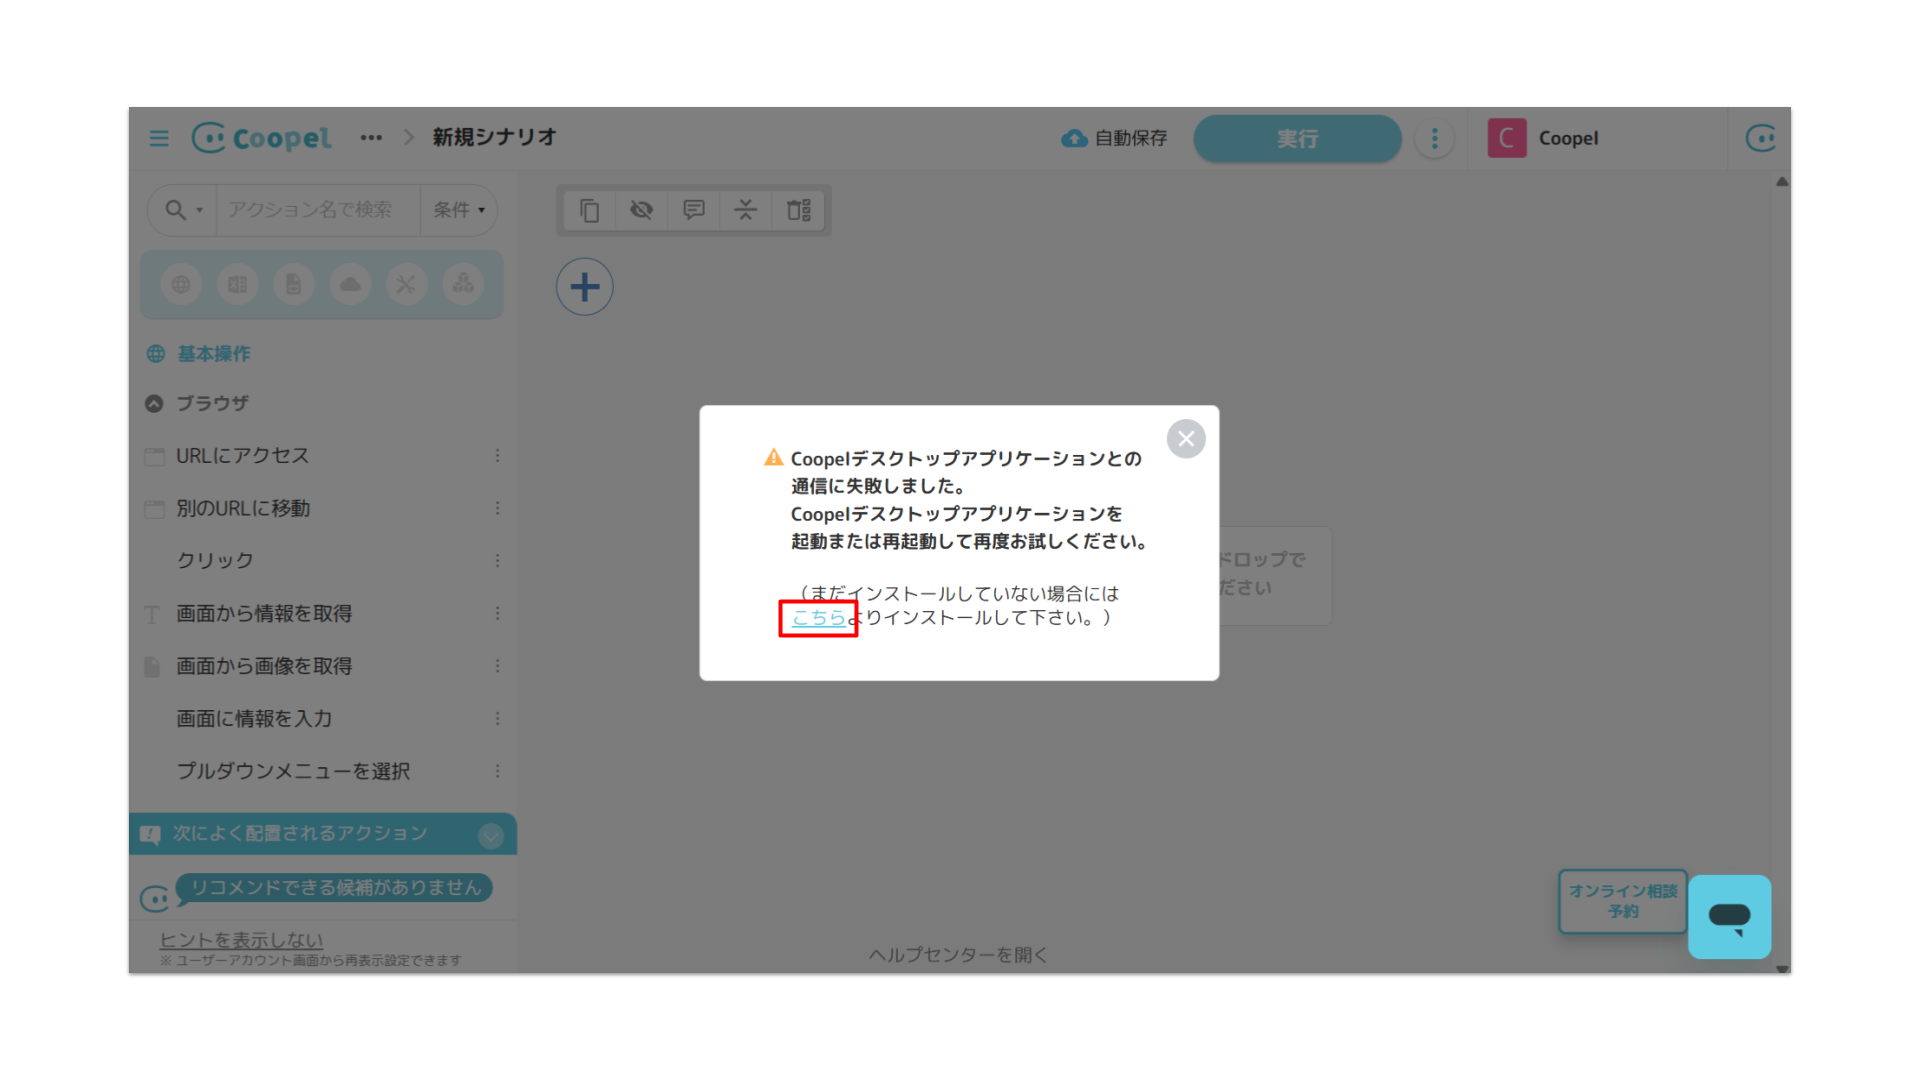Viewport: 1920px width, 1080px height.
Task: Select プルダウンメニューを選択 action
Action: pyautogui.click(x=293, y=772)
